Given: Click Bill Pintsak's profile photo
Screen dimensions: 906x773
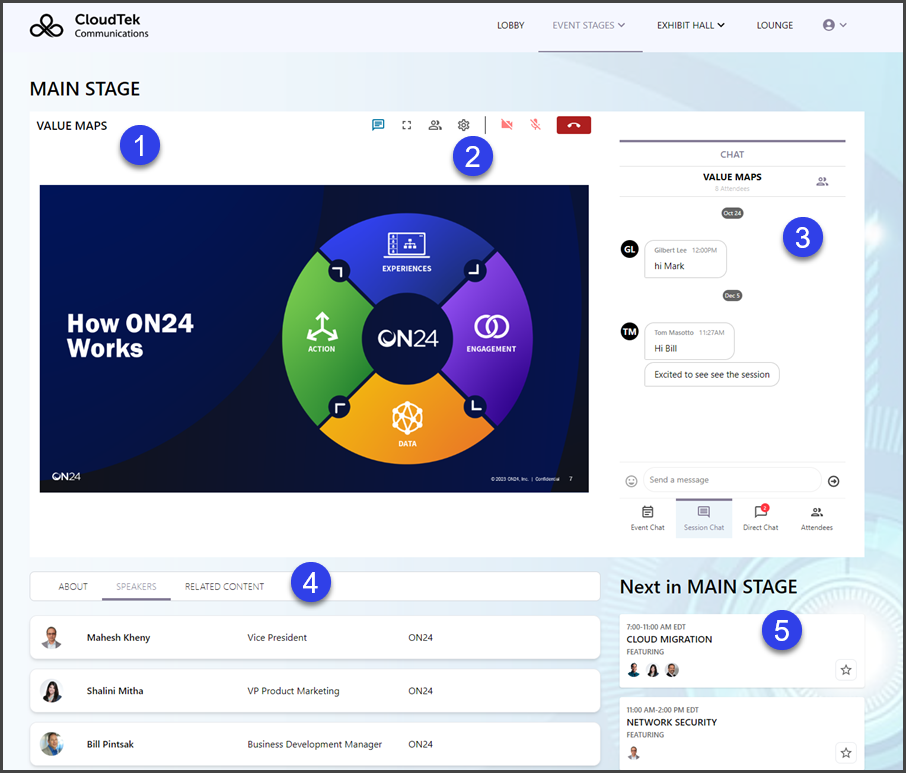Looking at the screenshot, I should (51, 744).
